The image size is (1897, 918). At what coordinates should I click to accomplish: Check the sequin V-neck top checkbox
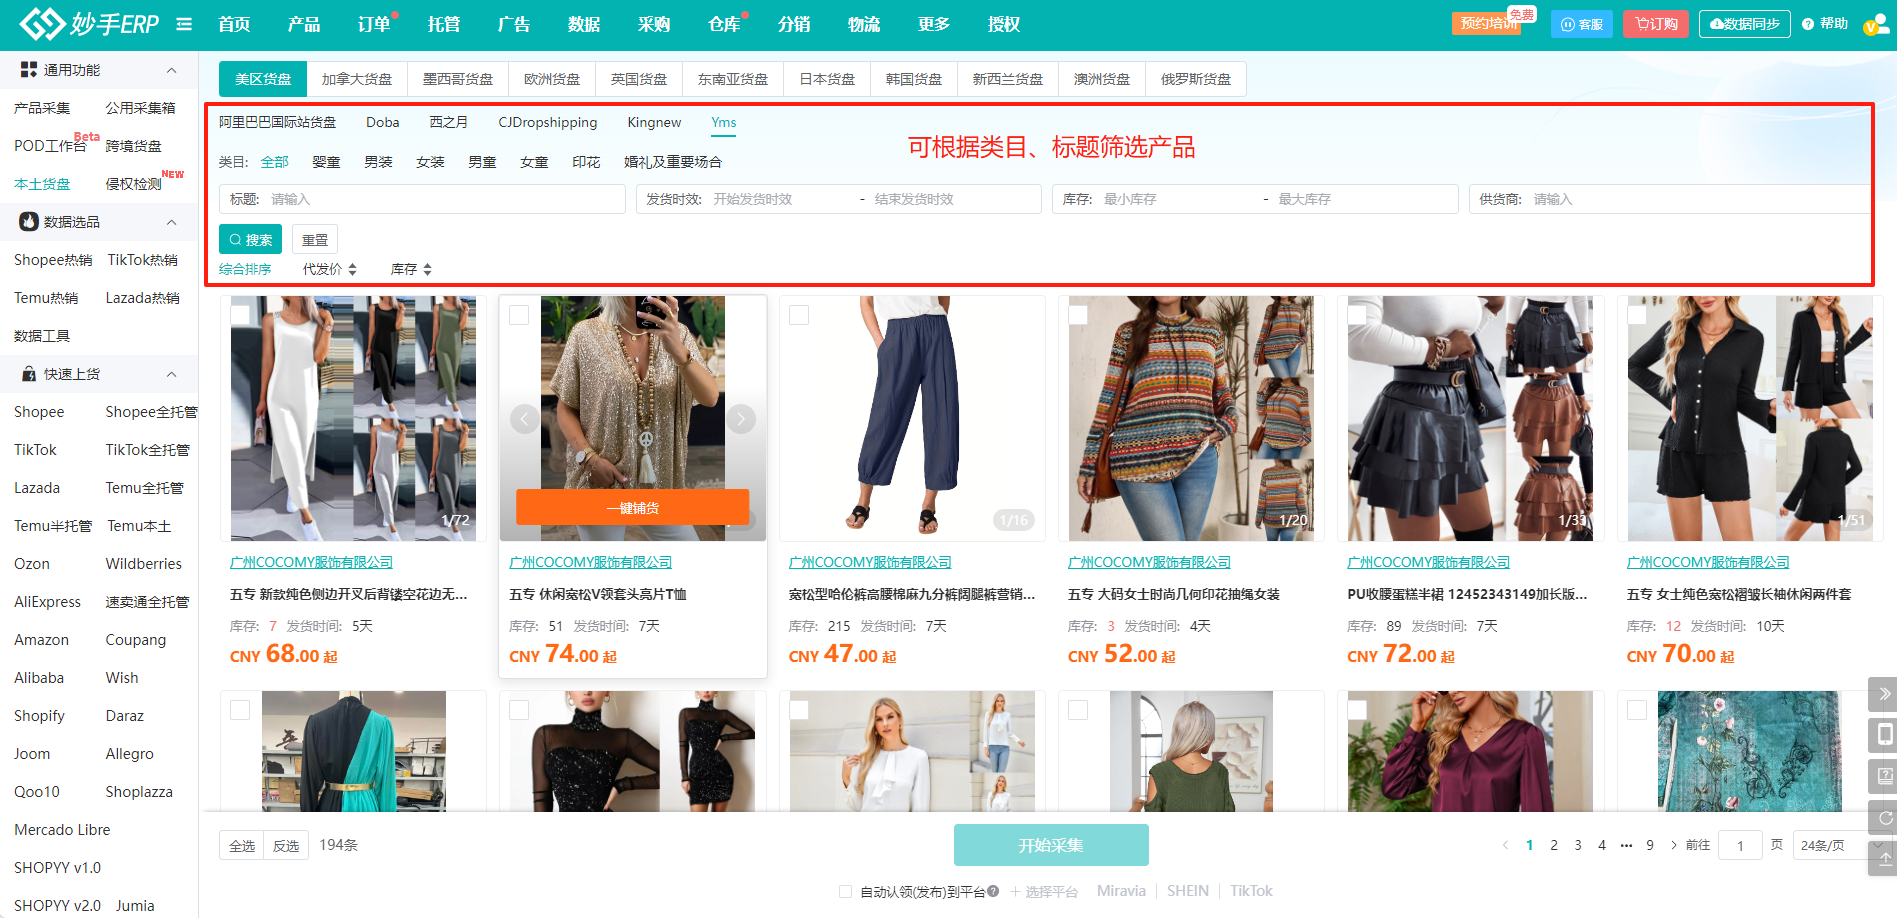519,315
